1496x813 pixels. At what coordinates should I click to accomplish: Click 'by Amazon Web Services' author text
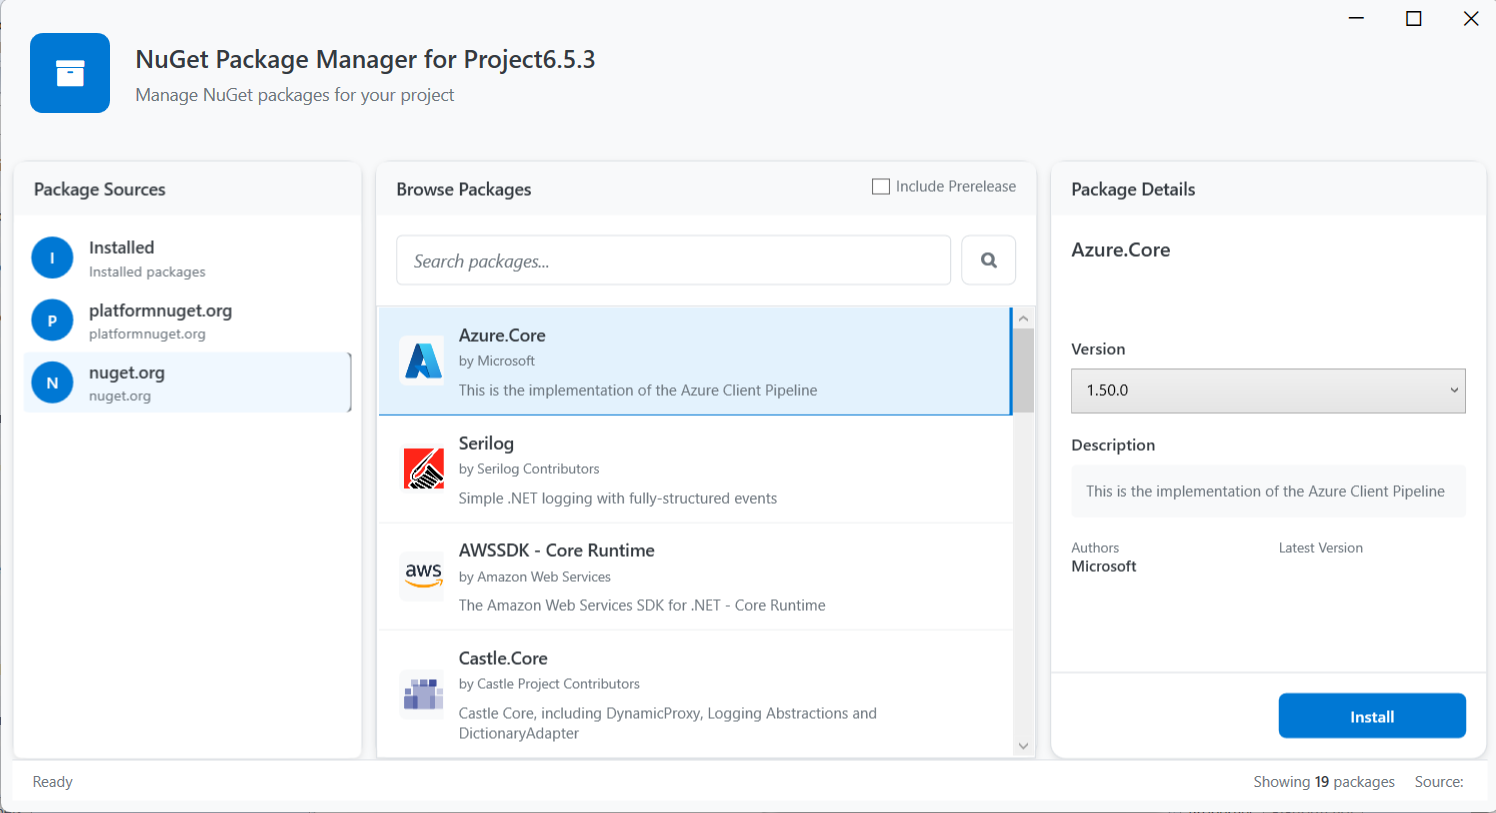tap(535, 577)
